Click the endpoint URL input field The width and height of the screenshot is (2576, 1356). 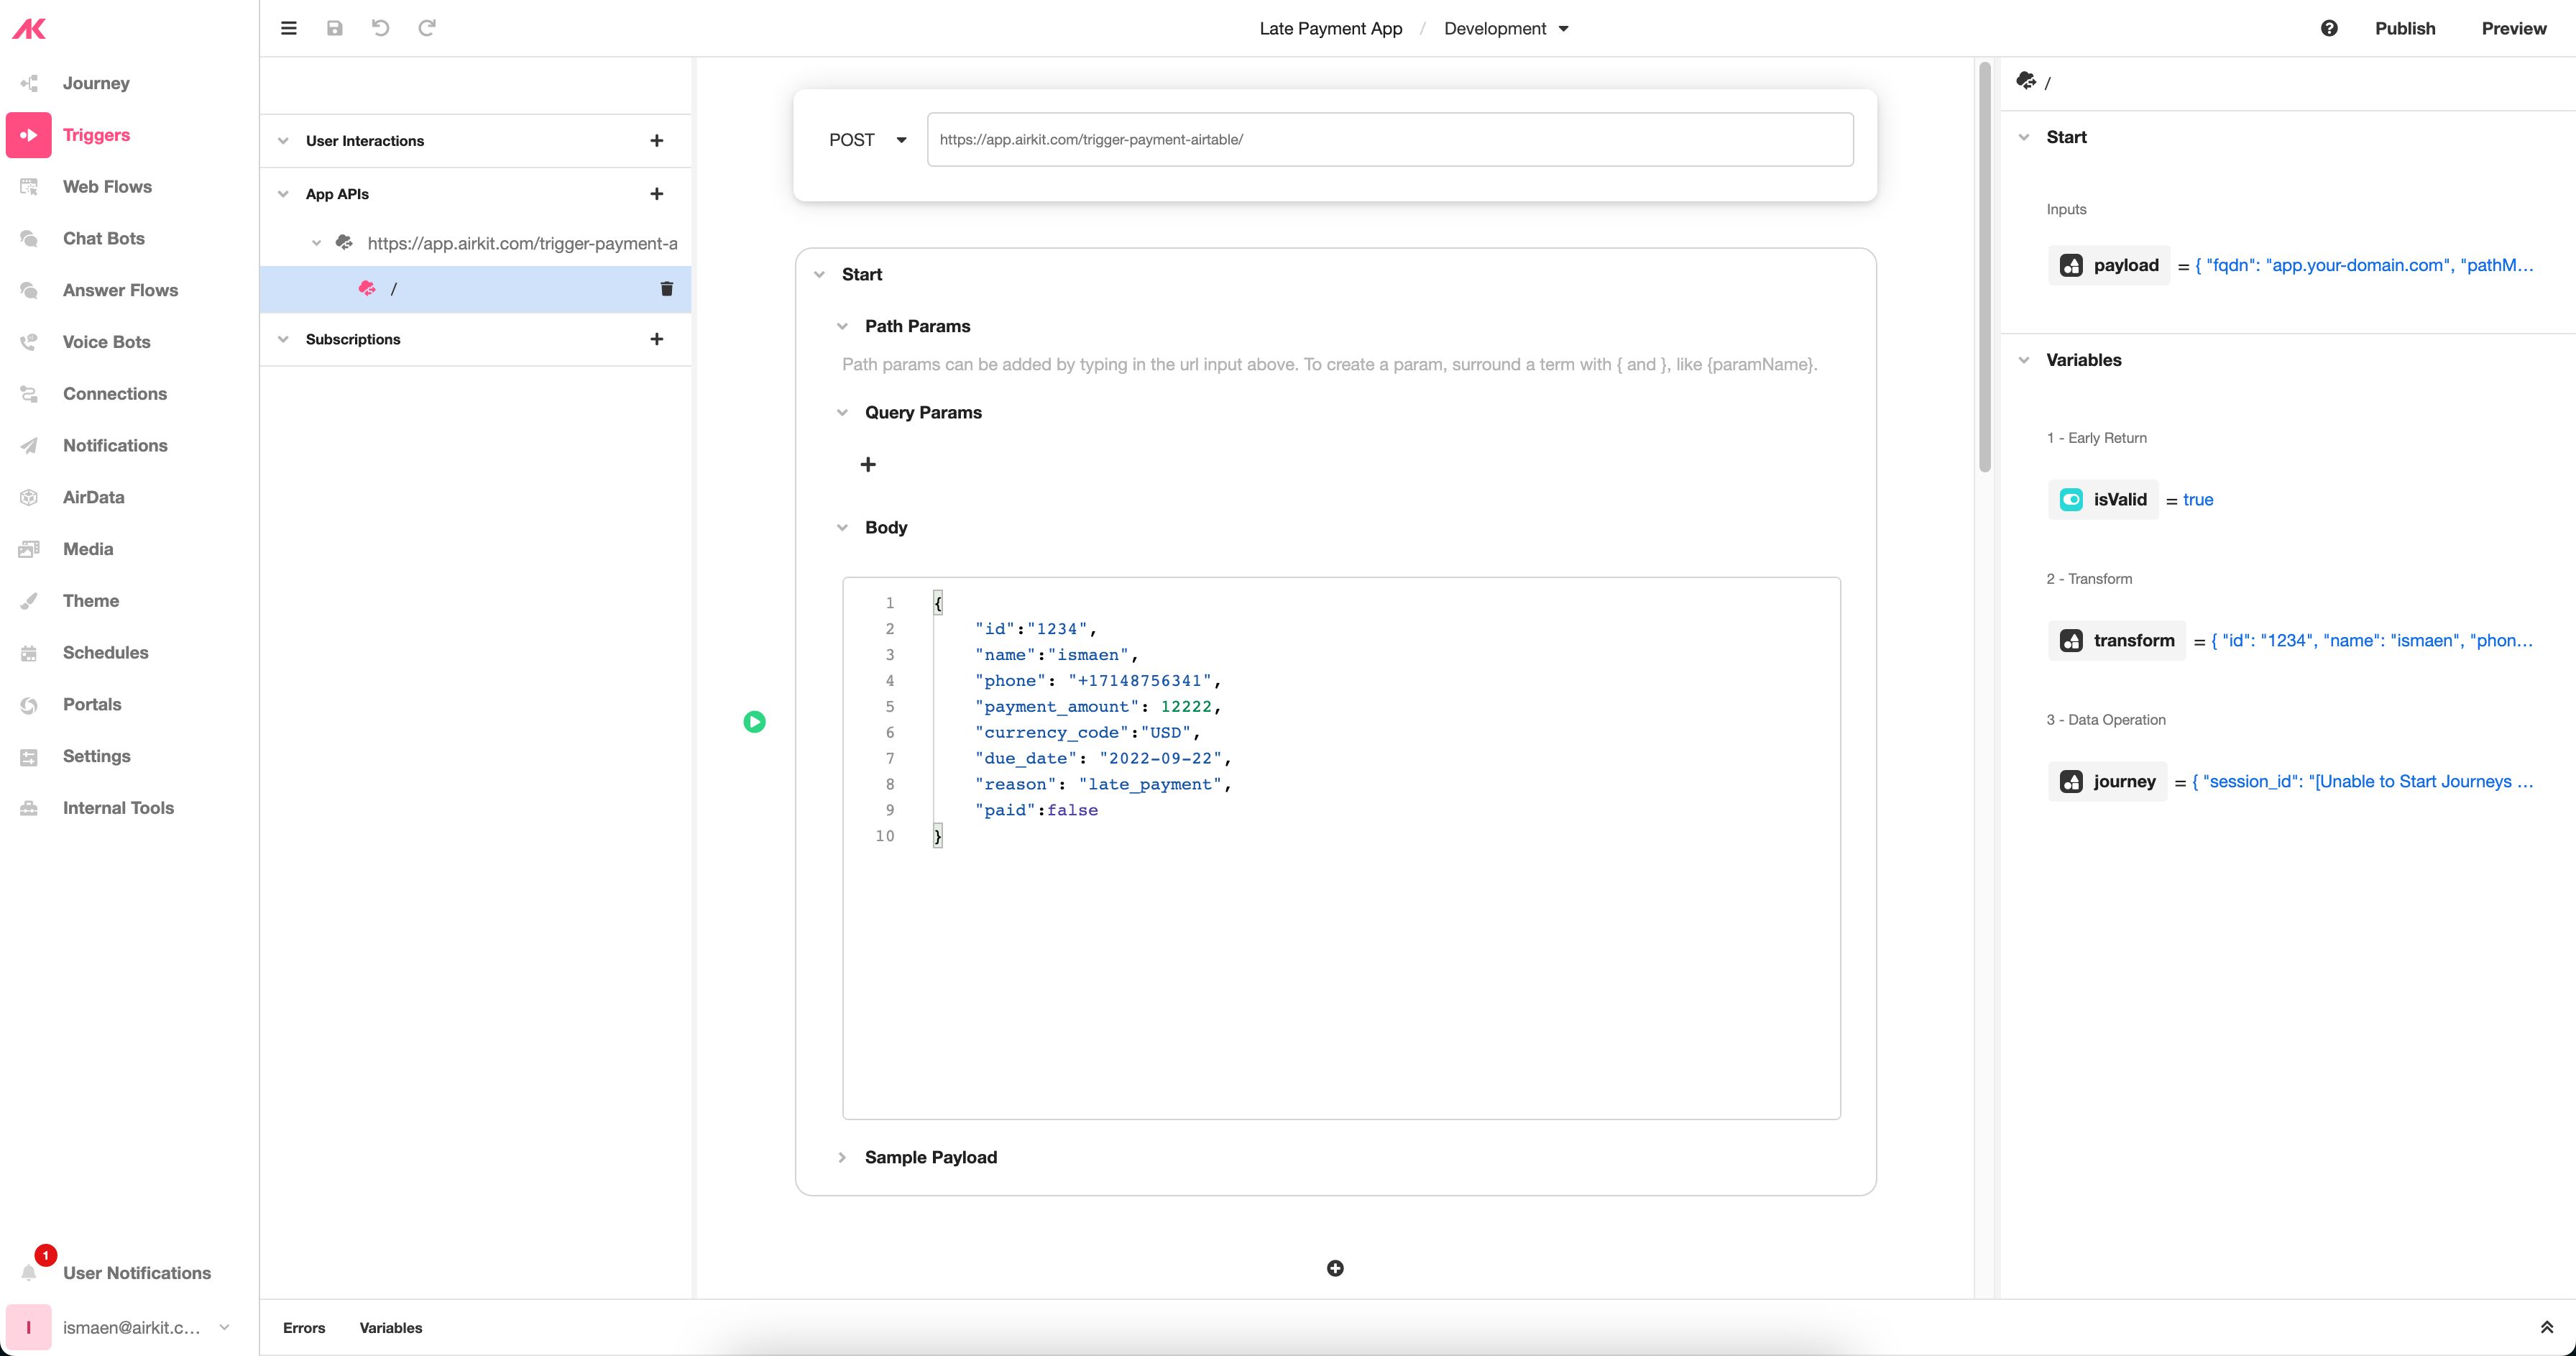coord(1390,140)
